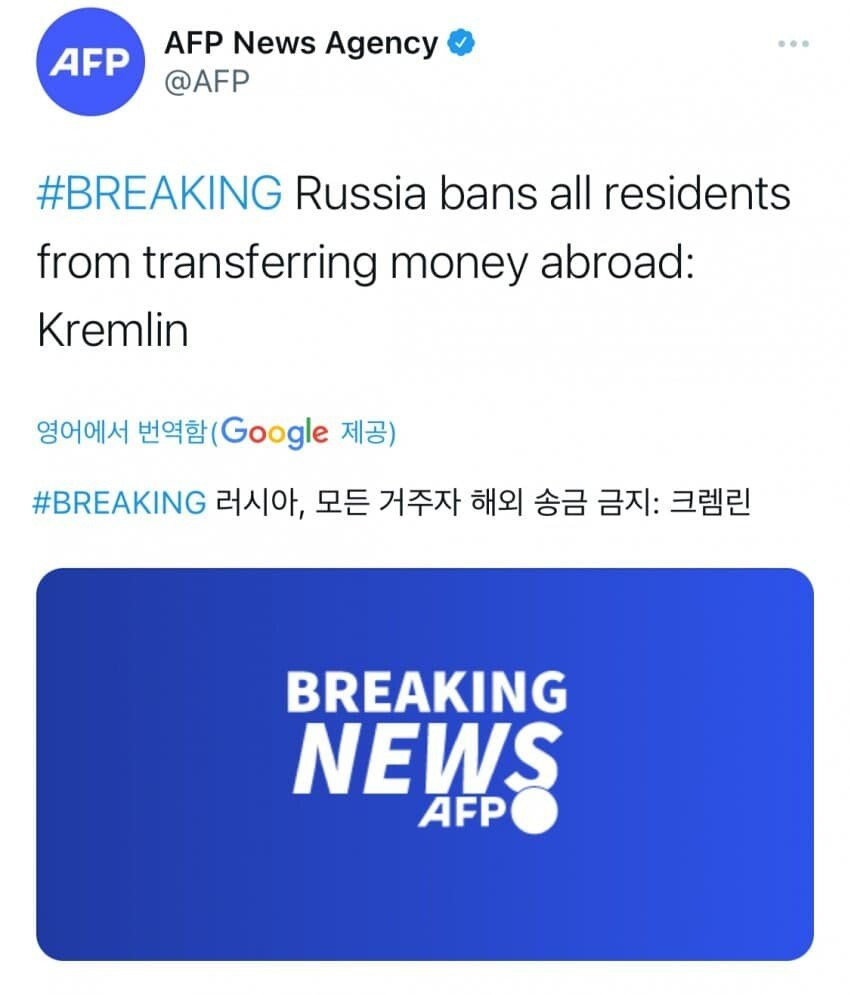
Task: Open the blue Breaking News image card
Action: click(x=425, y=765)
